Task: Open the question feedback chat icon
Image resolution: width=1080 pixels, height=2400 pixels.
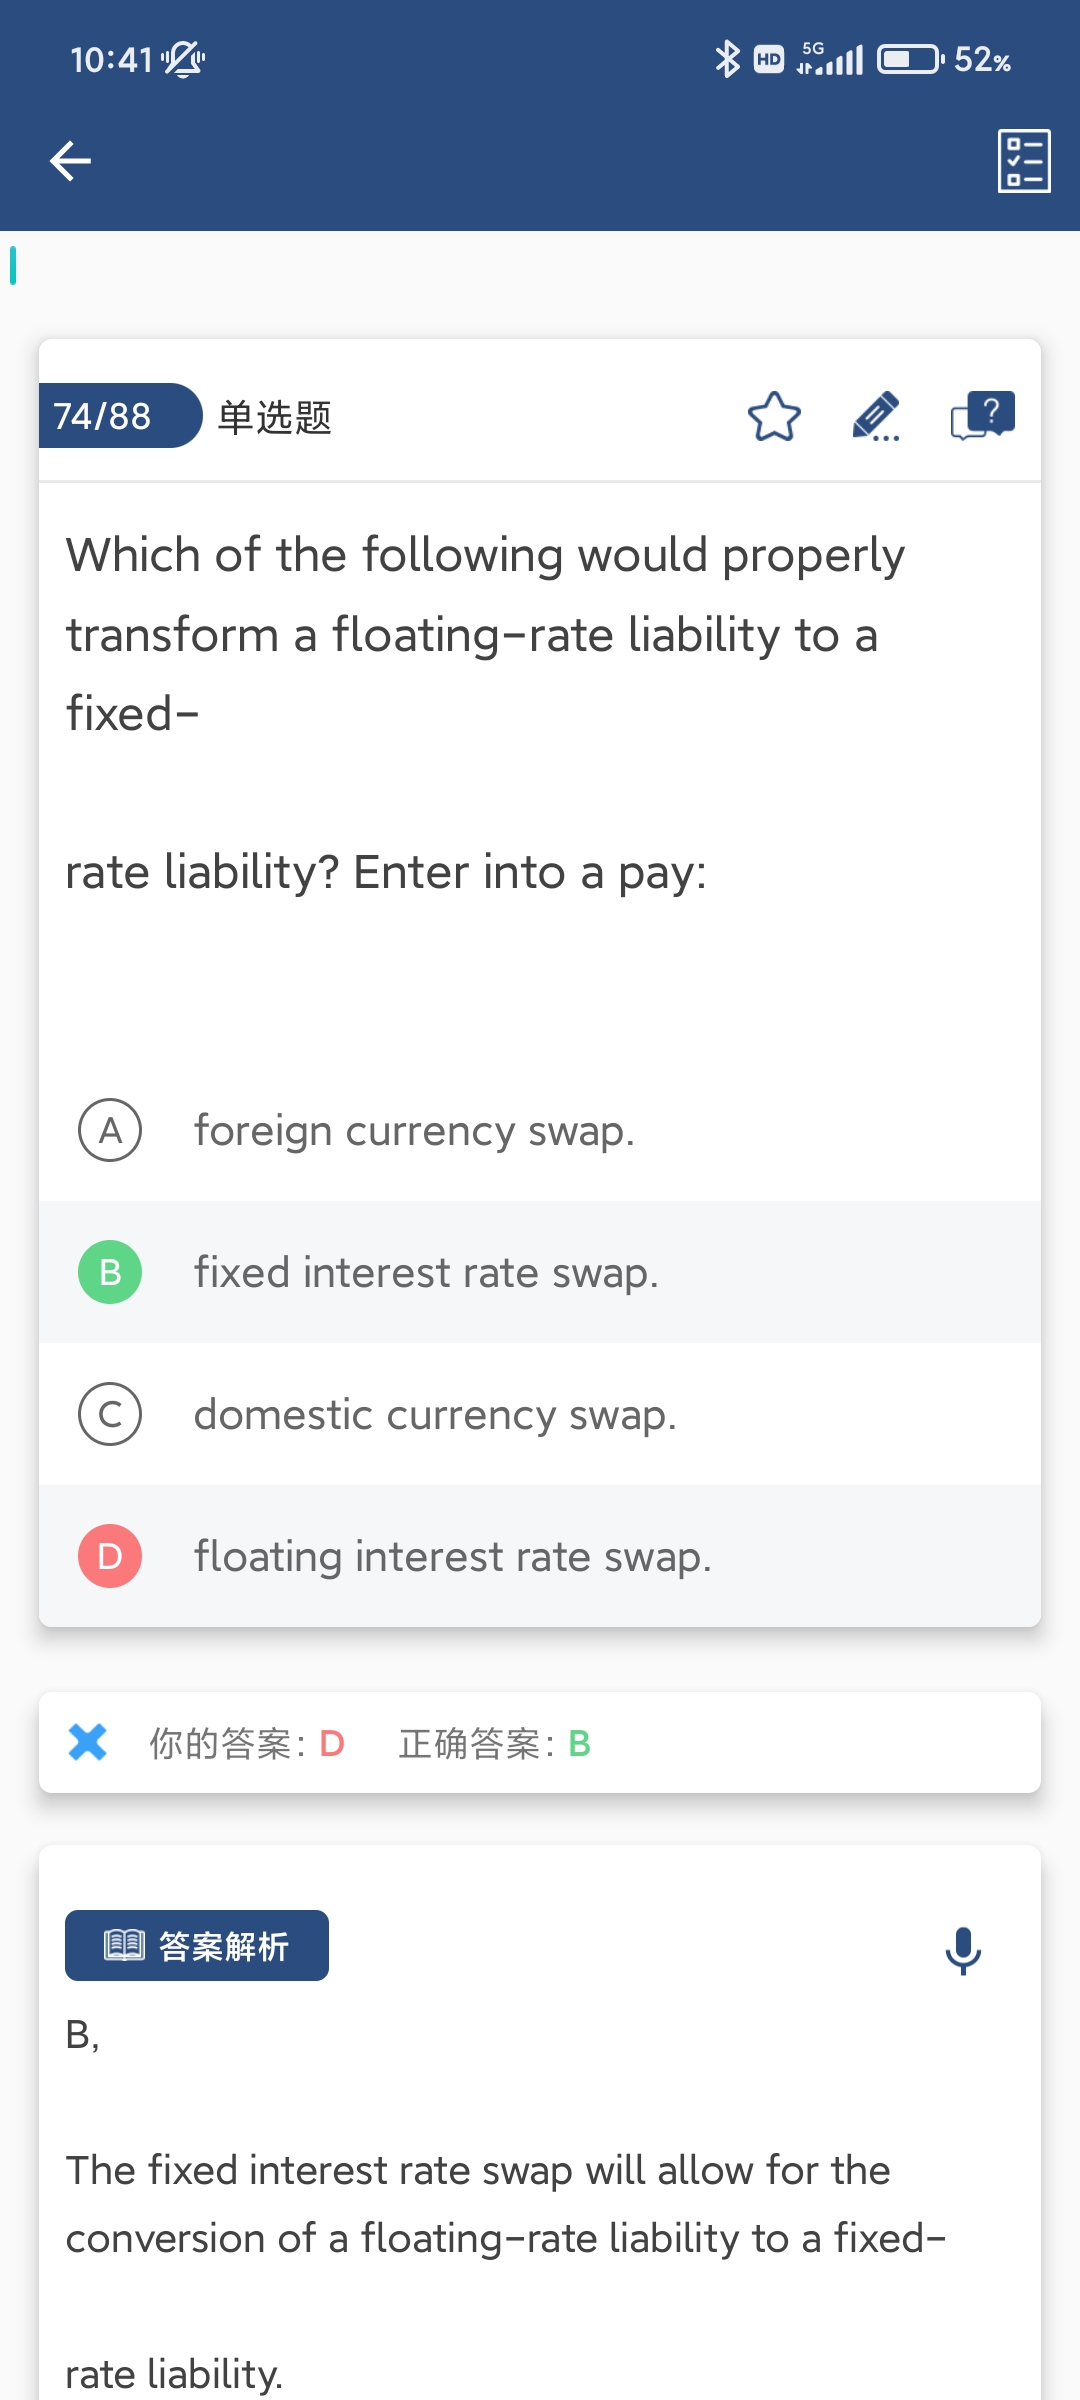Action: pyautogui.click(x=982, y=415)
